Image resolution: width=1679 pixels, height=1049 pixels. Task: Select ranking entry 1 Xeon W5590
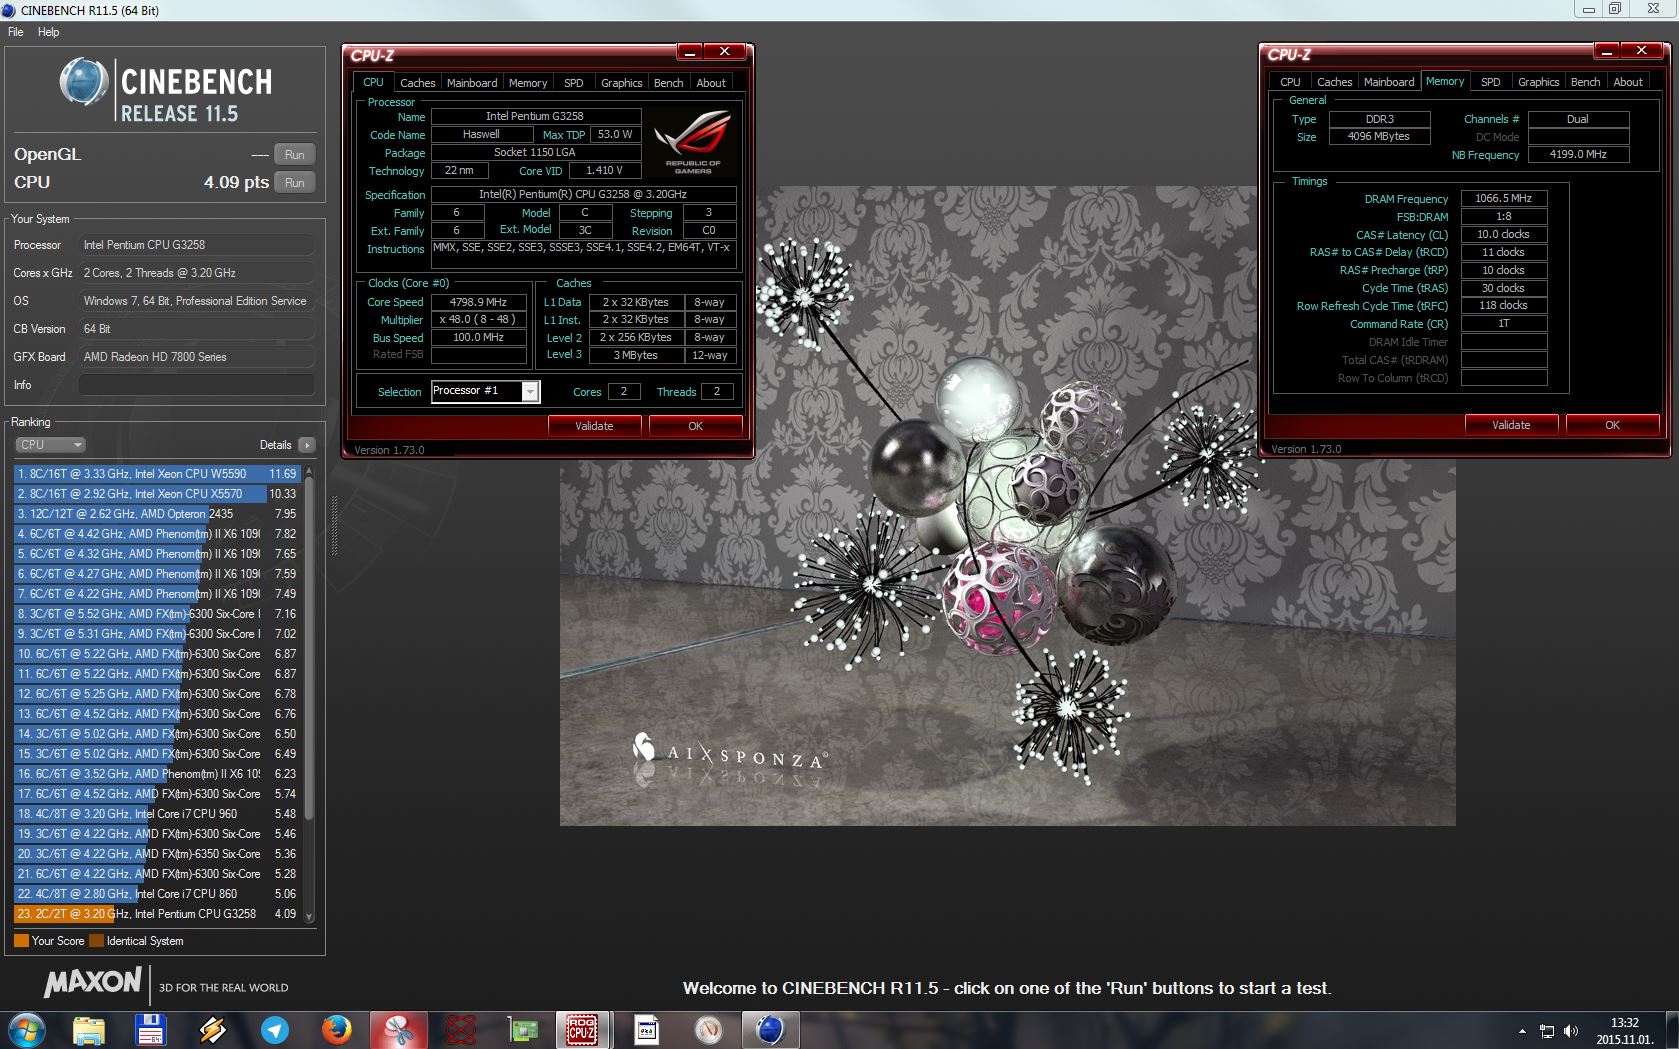[157, 474]
